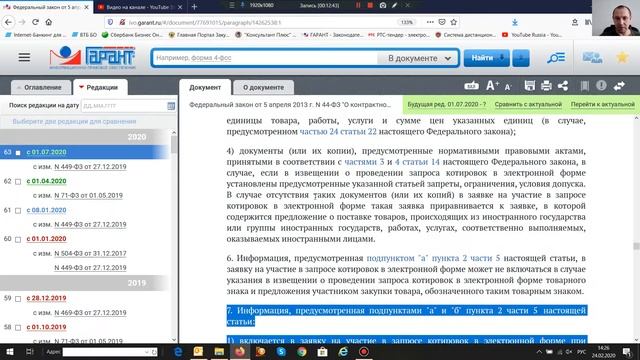This screenshot has width=640, height=360.
Task: Open Windows Start menu
Action: pos(9,351)
